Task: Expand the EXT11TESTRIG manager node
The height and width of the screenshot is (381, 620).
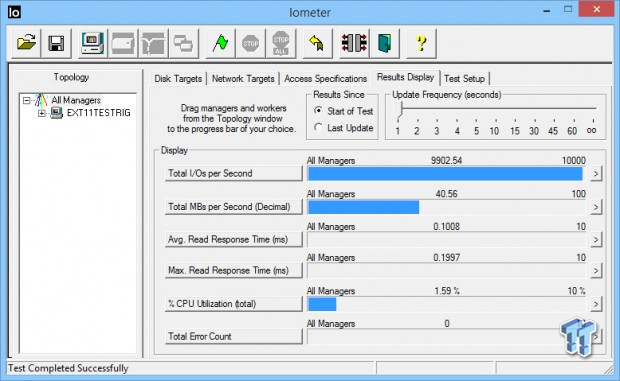Action: (x=42, y=113)
